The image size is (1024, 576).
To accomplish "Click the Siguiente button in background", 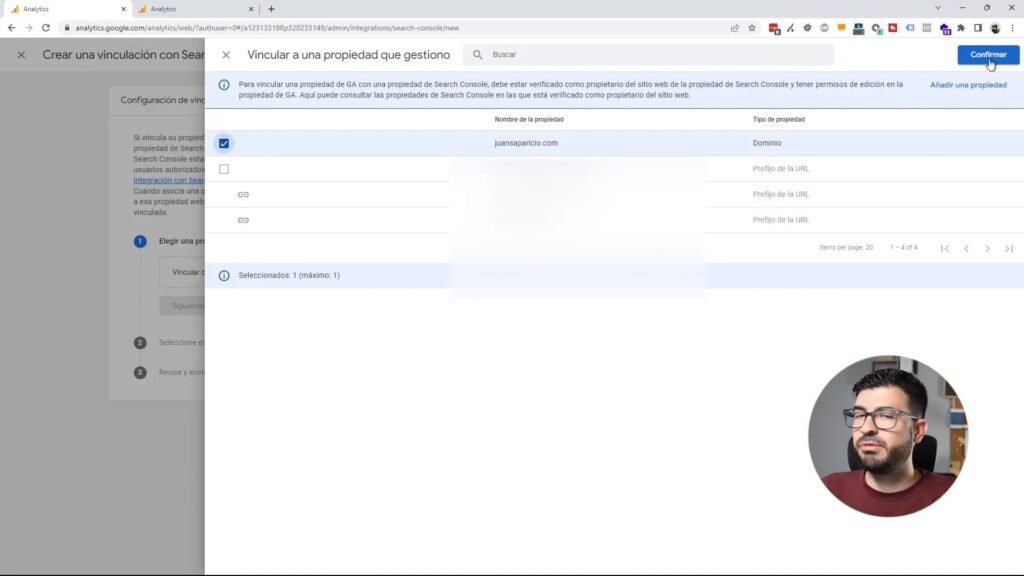I will click(182, 306).
